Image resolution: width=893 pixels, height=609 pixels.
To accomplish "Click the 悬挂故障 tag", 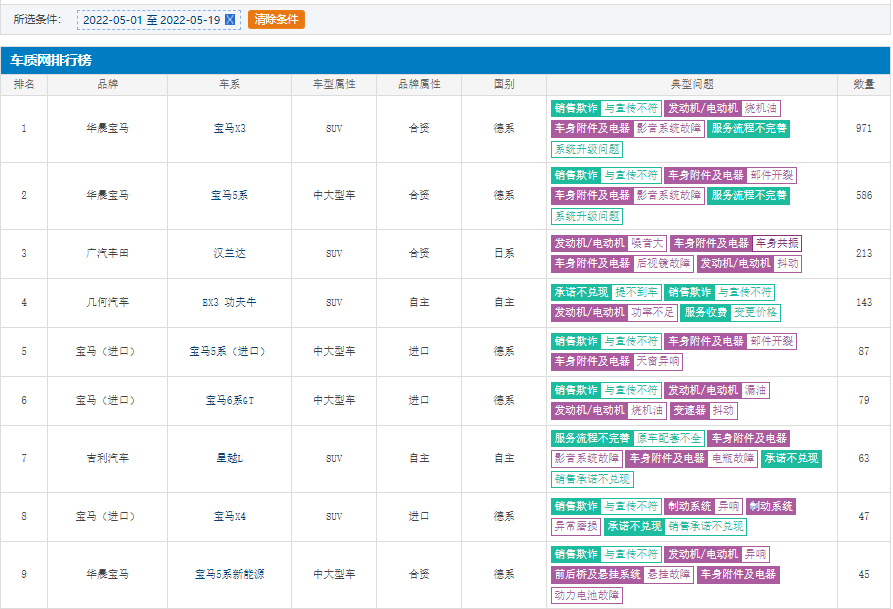I will click(x=669, y=574).
